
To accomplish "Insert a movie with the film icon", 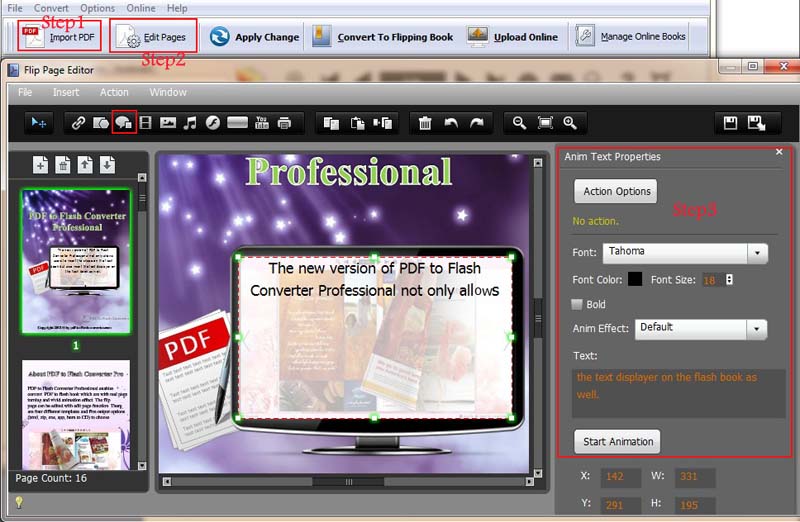I will 145,123.
